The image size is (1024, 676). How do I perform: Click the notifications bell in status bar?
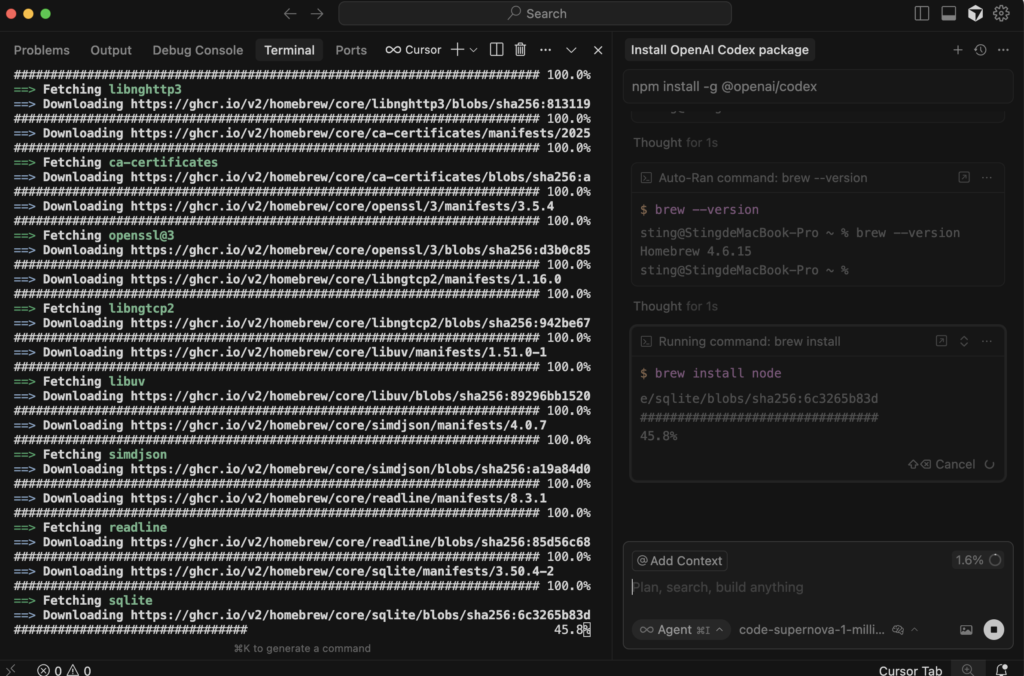pyautogui.click(x=1001, y=670)
